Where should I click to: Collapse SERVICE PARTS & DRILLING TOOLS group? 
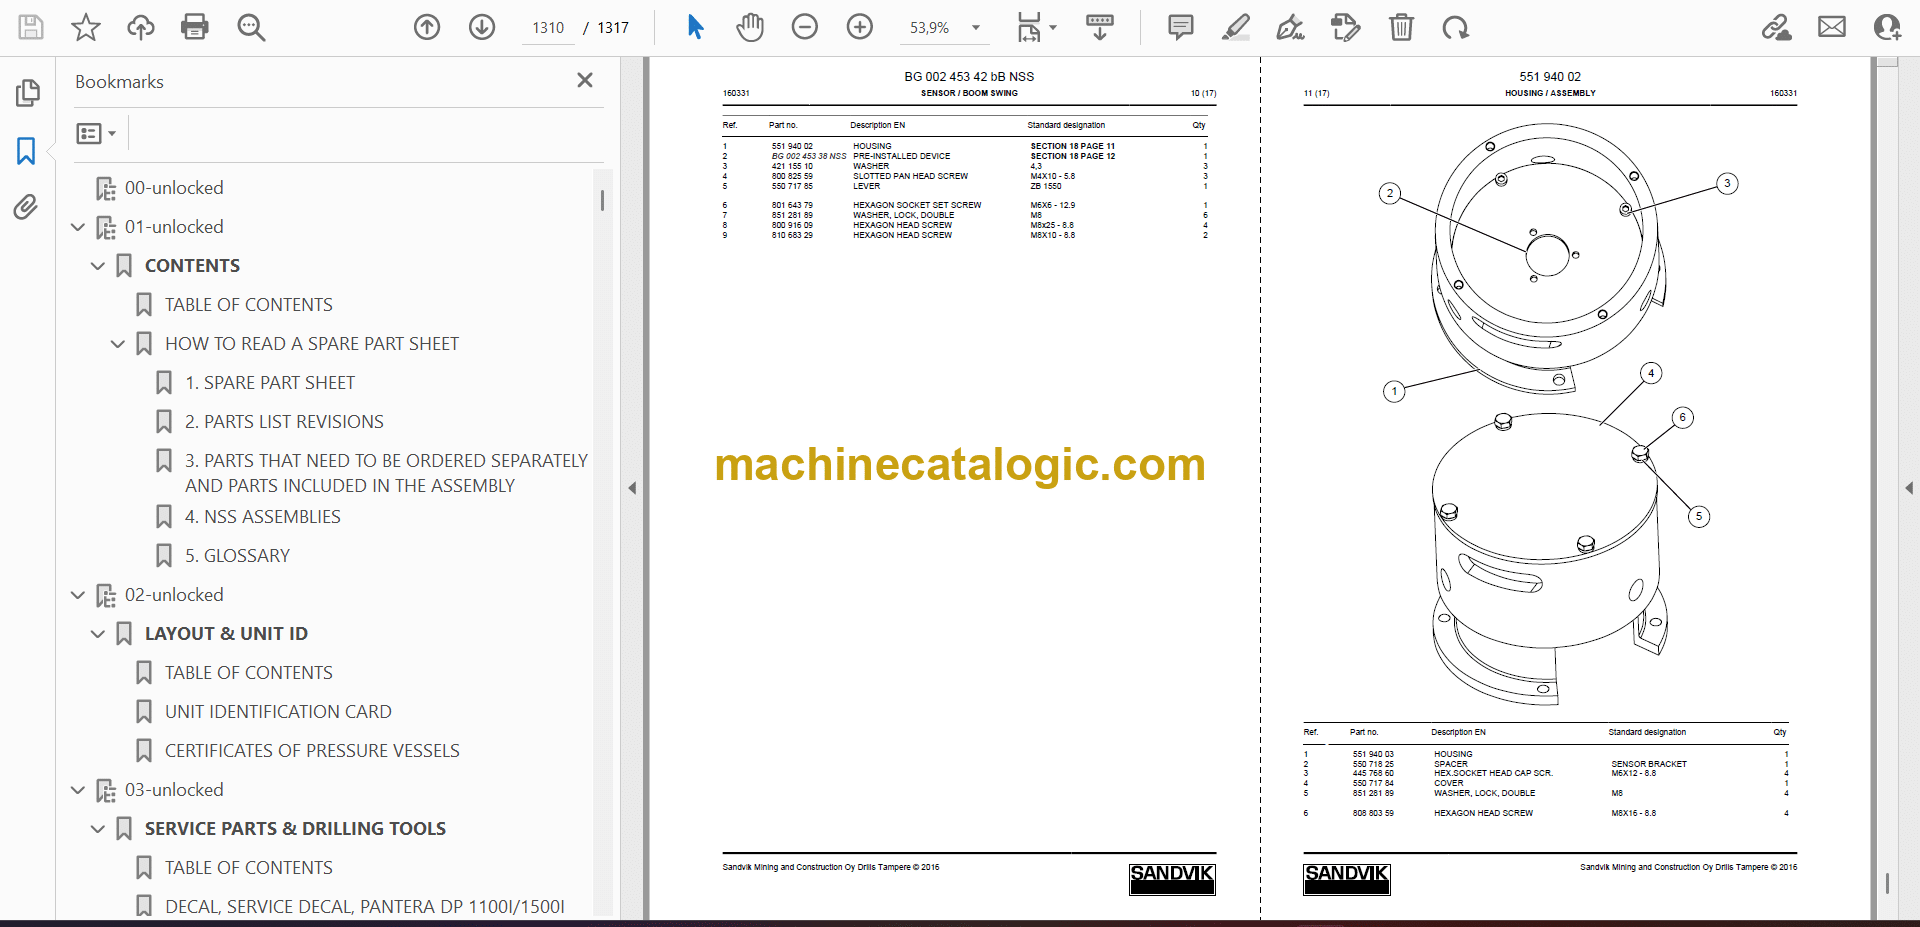point(98,829)
